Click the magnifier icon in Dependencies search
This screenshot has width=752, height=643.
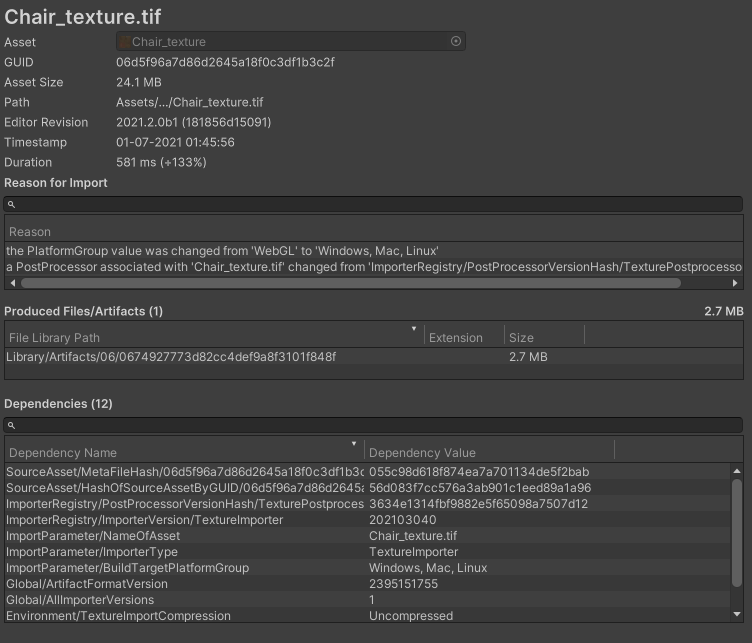(x=11, y=426)
